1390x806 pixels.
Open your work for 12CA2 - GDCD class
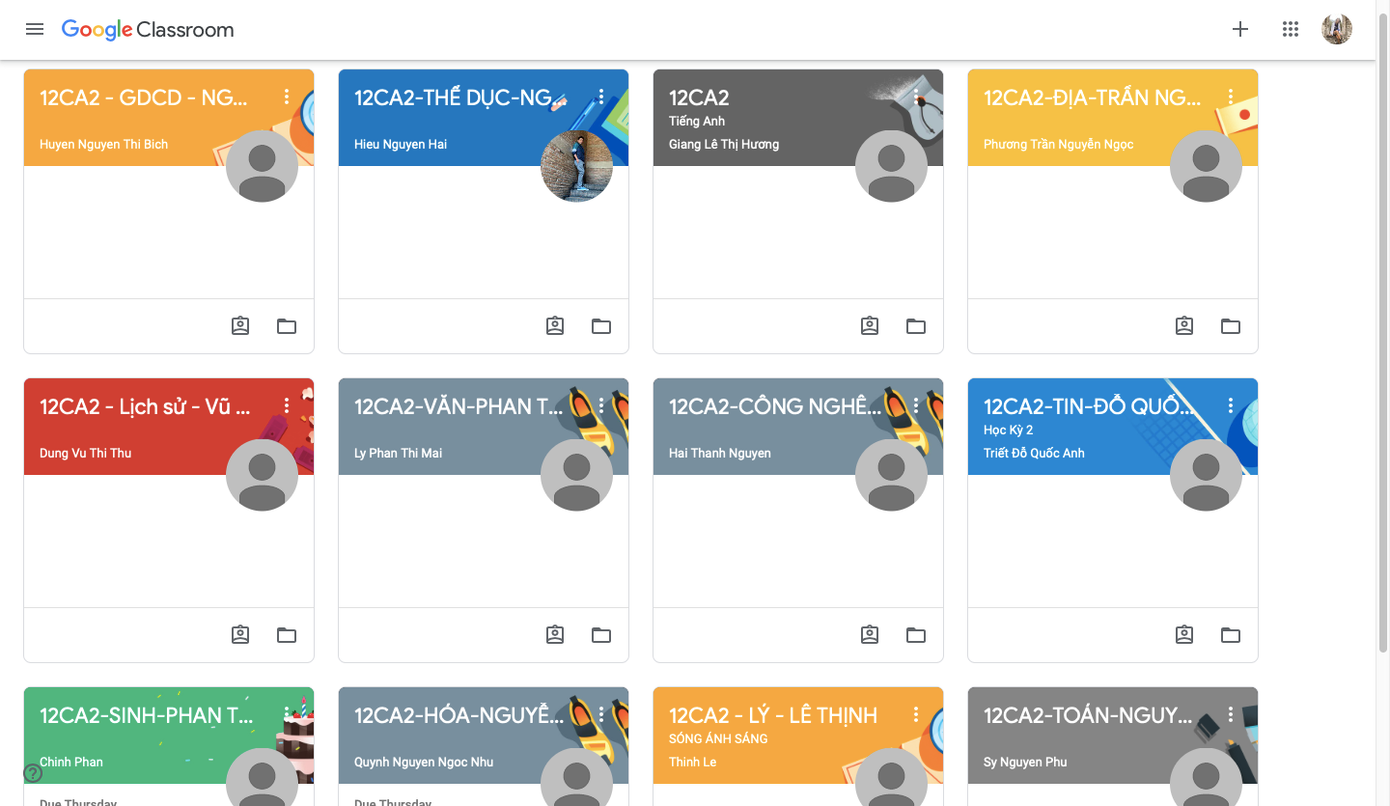point(240,326)
